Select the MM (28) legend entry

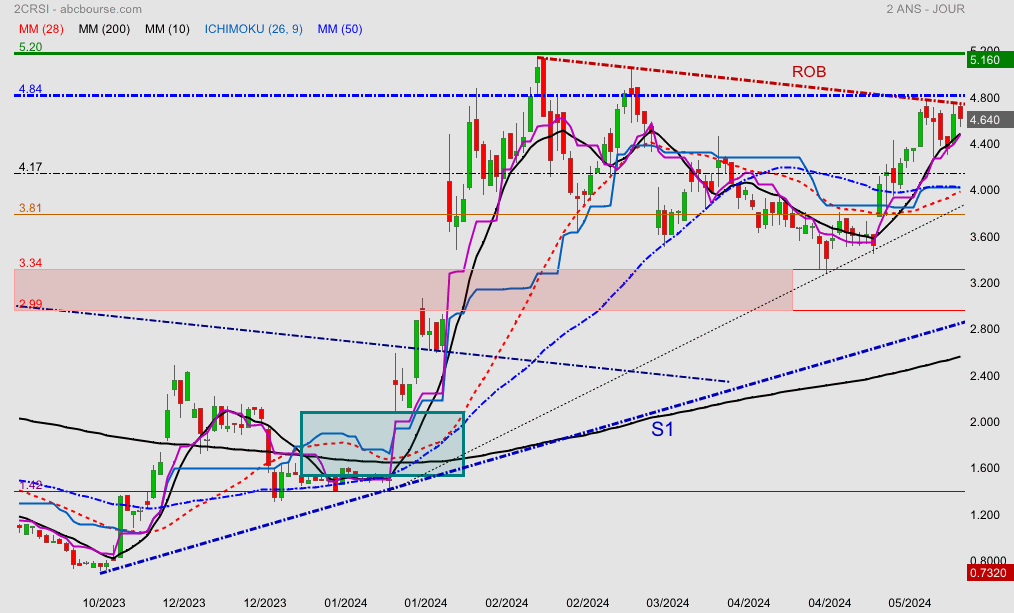tap(41, 29)
